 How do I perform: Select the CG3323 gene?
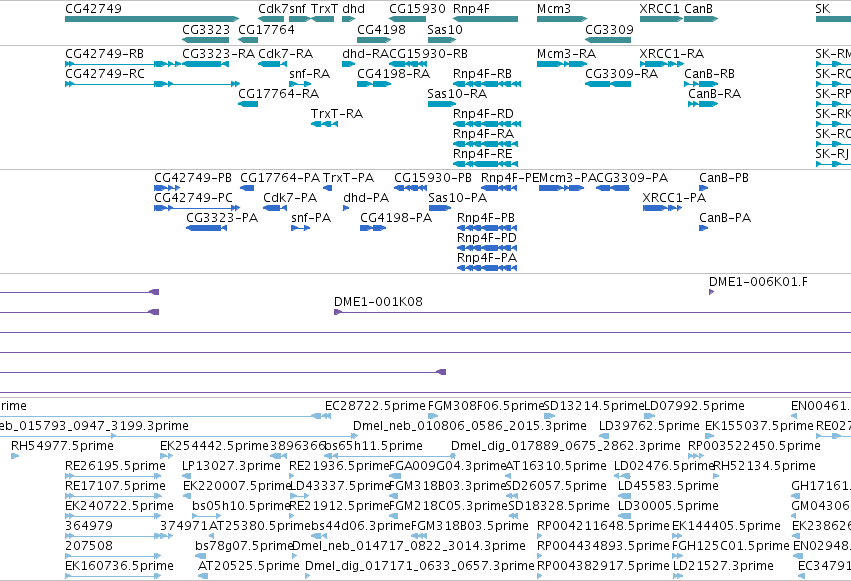(x=205, y=40)
